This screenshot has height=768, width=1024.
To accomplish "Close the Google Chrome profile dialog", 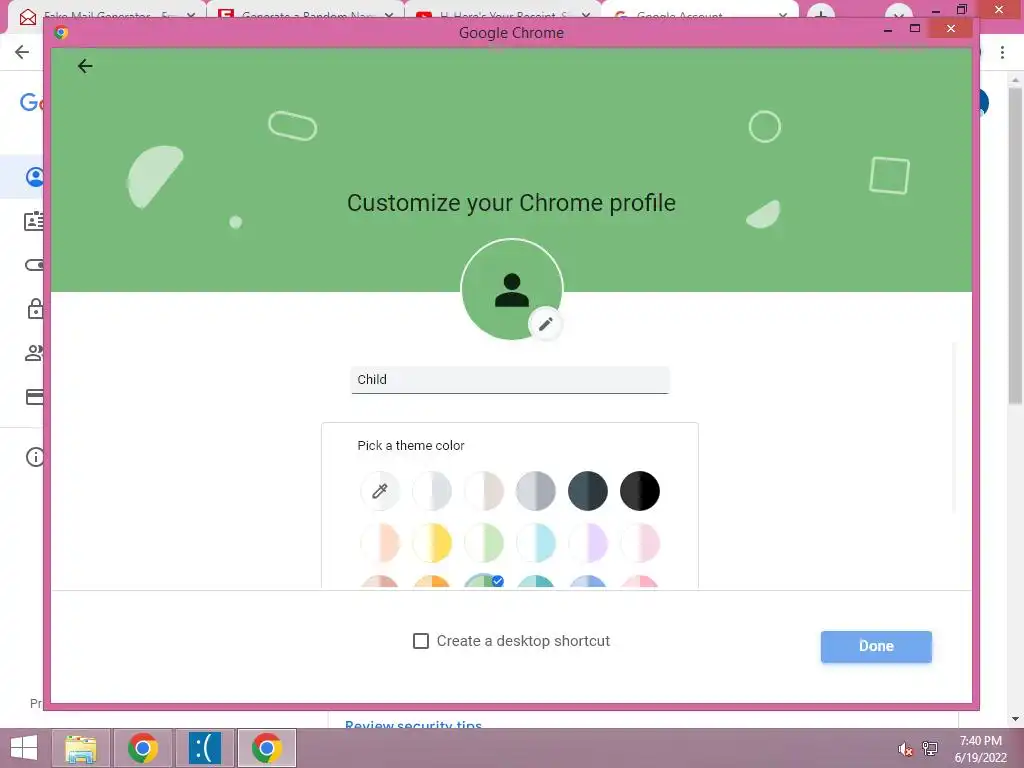I will pos(951,29).
